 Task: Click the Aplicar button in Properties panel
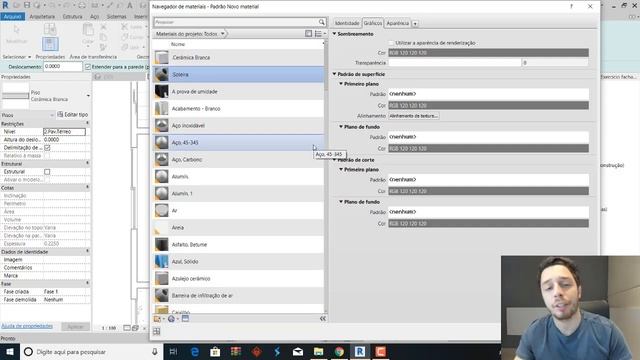point(76,327)
